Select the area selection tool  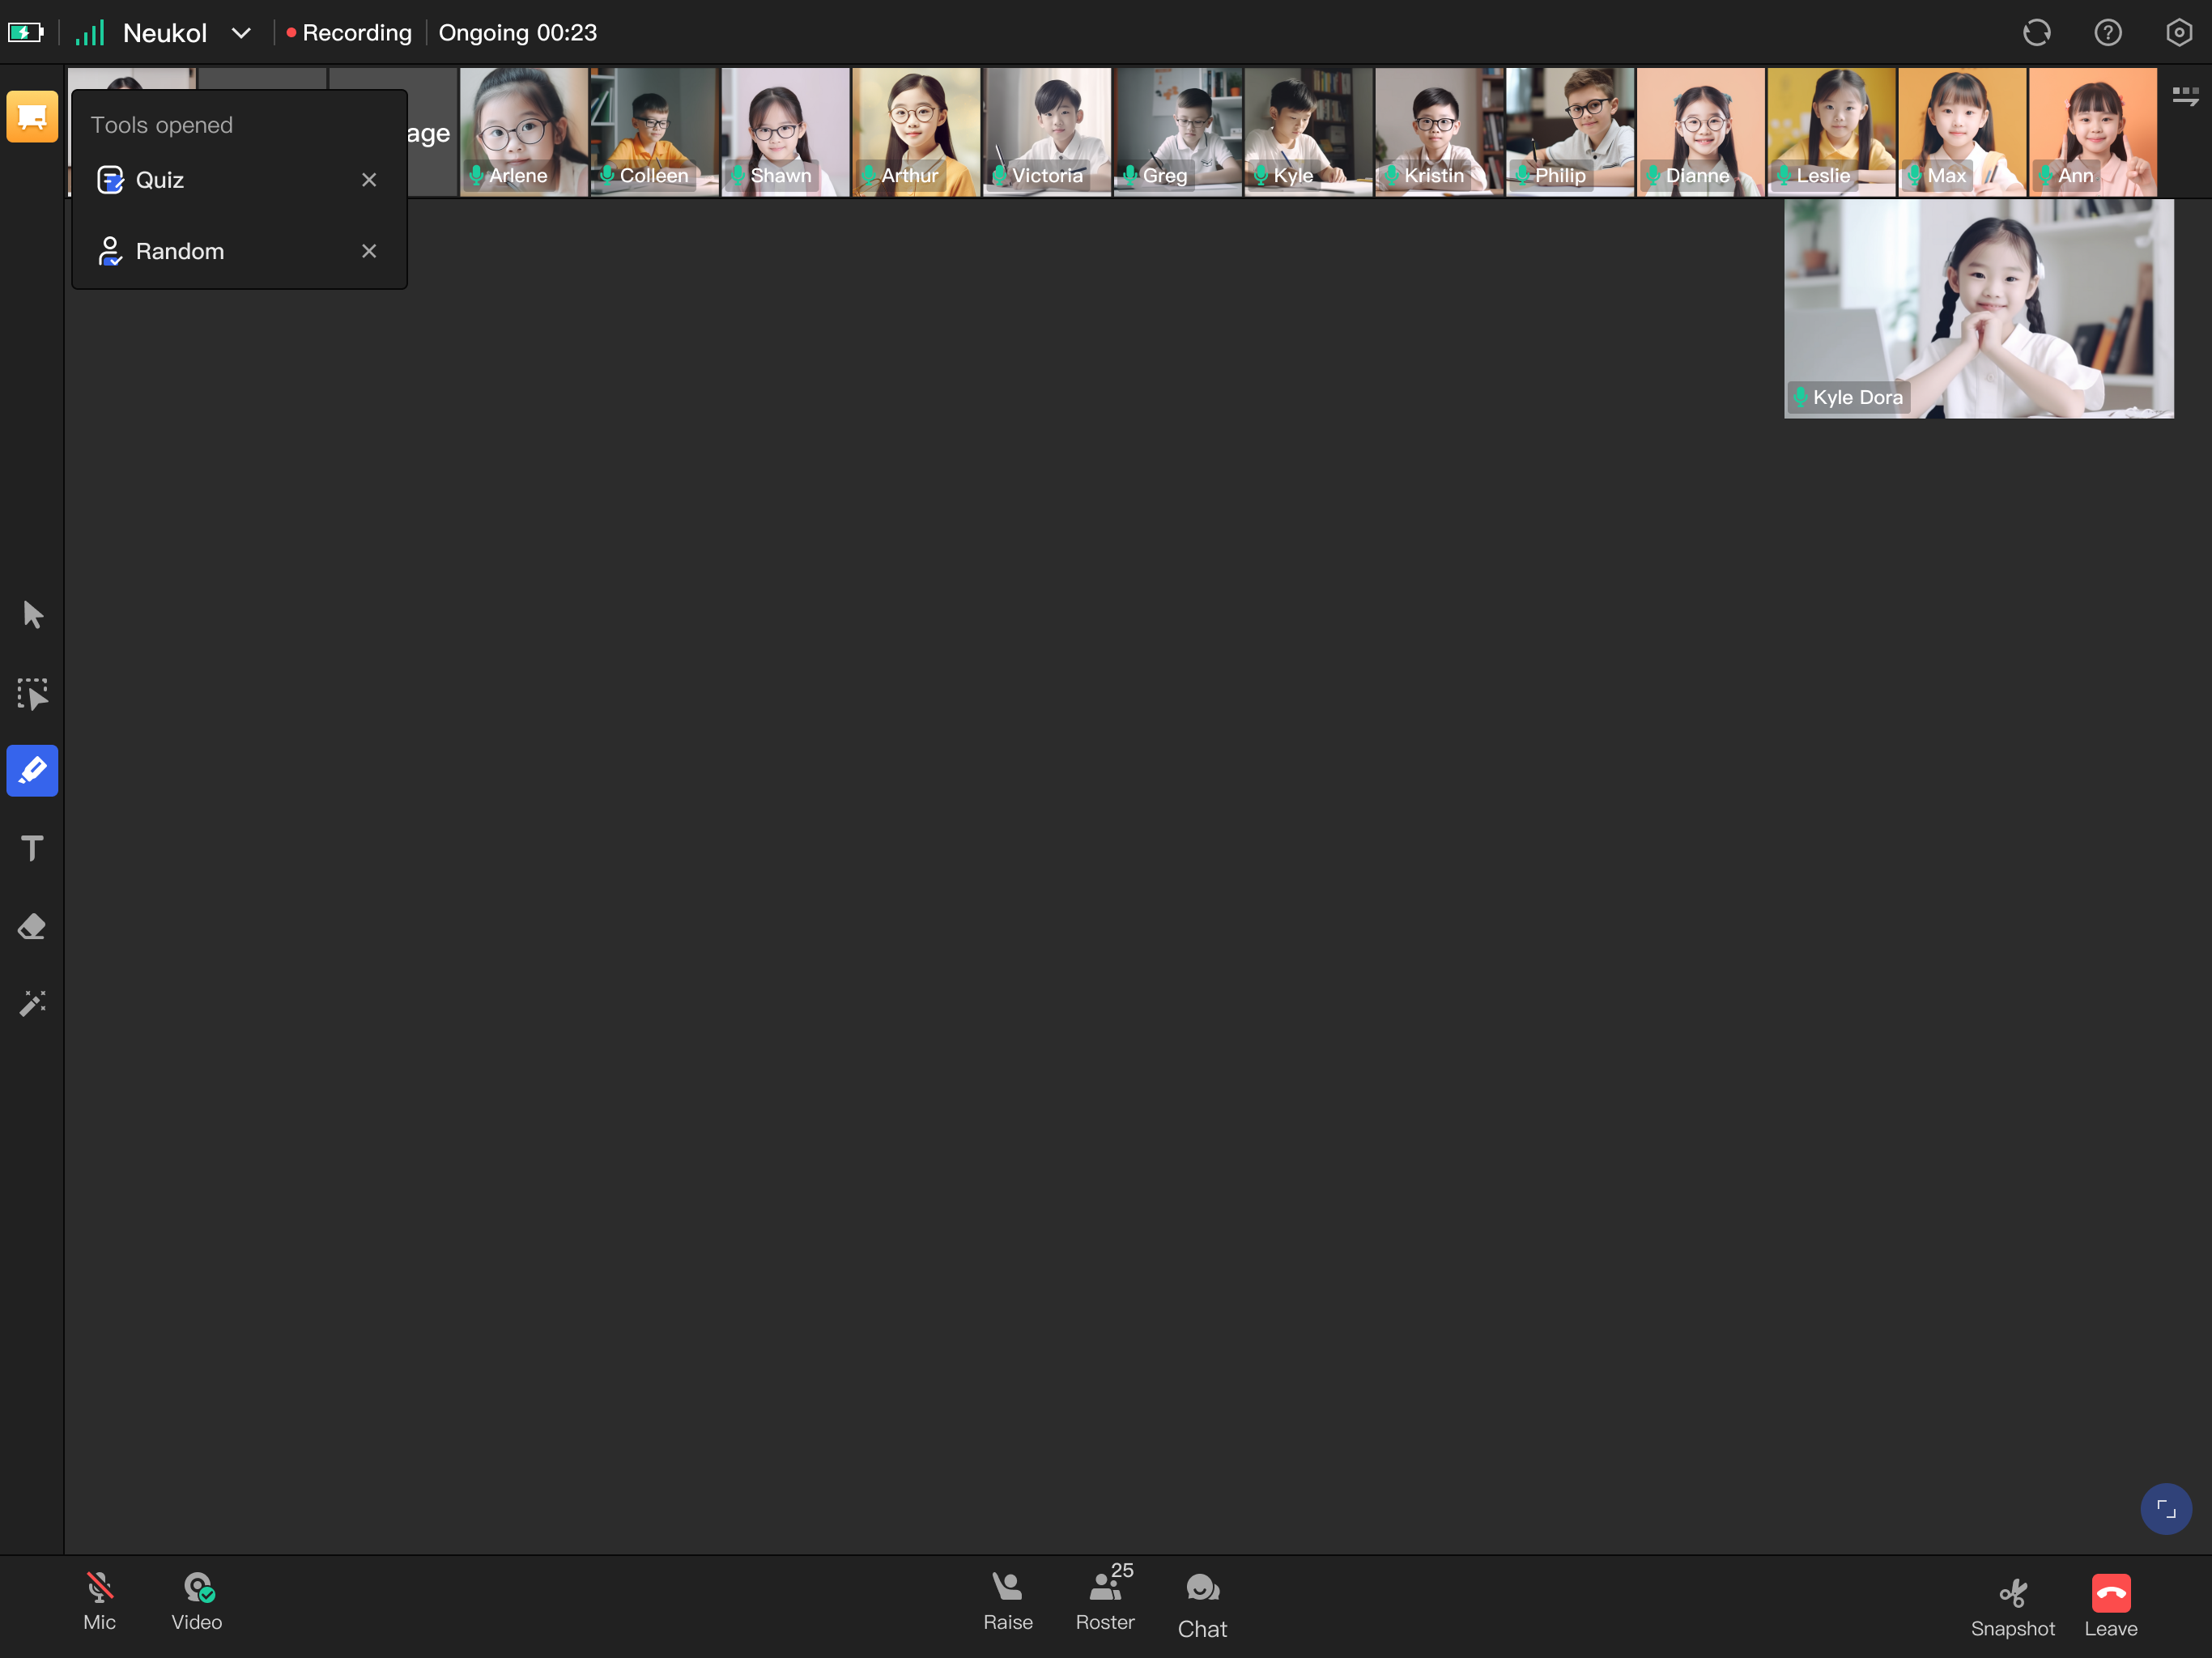pyautogui.click(x=32, y=693)
